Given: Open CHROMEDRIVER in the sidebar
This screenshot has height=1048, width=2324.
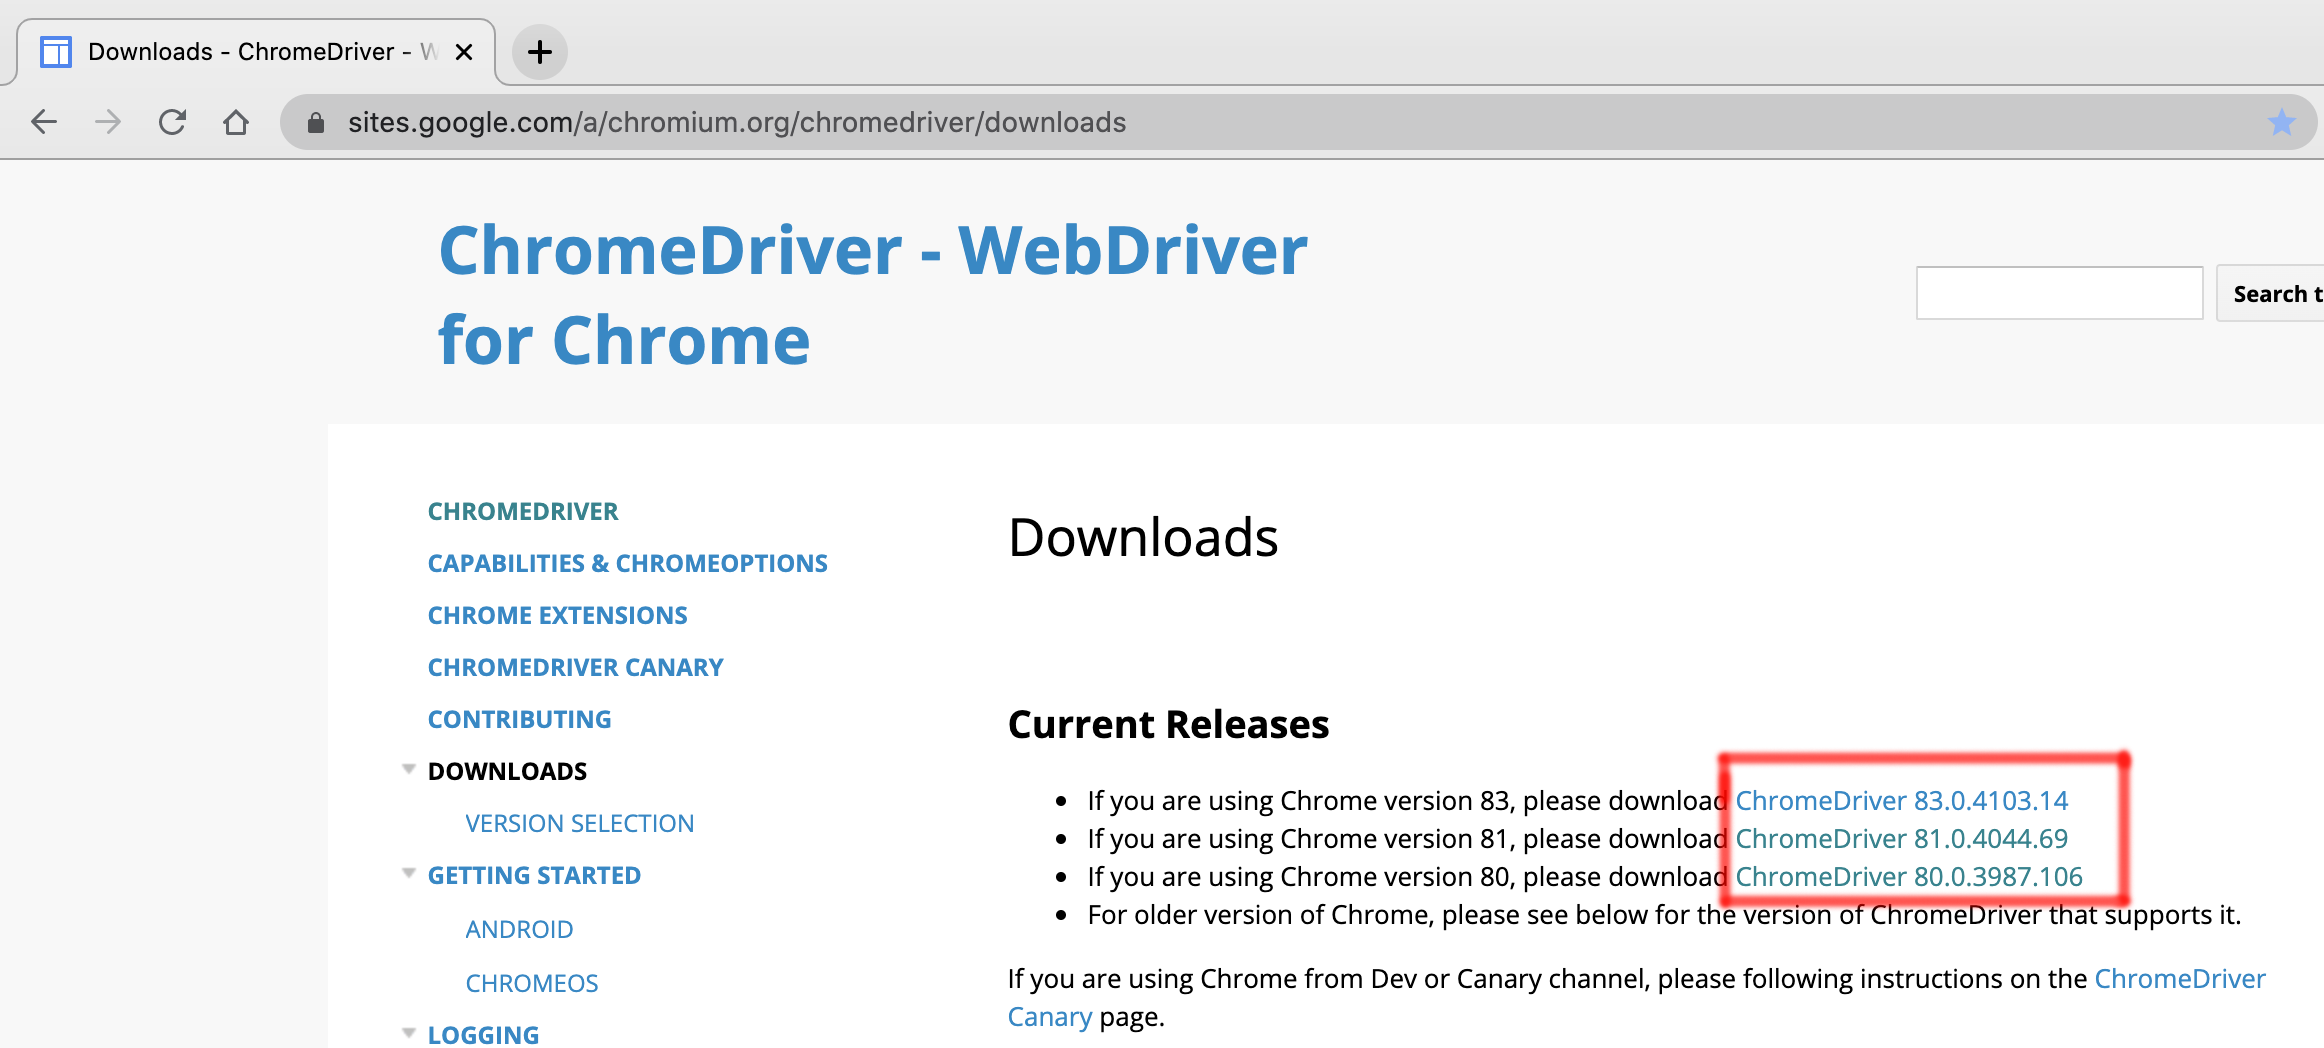Looking at the screenshot, I should pos(523,511).
